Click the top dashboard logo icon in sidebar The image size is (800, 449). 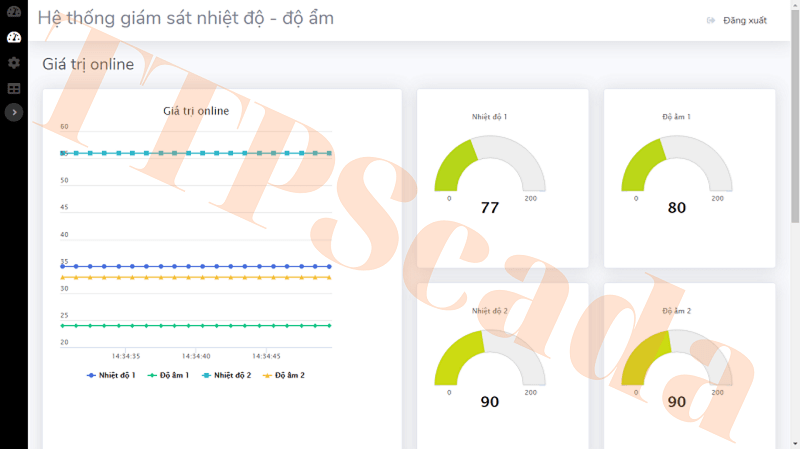[x=14, y=12]
